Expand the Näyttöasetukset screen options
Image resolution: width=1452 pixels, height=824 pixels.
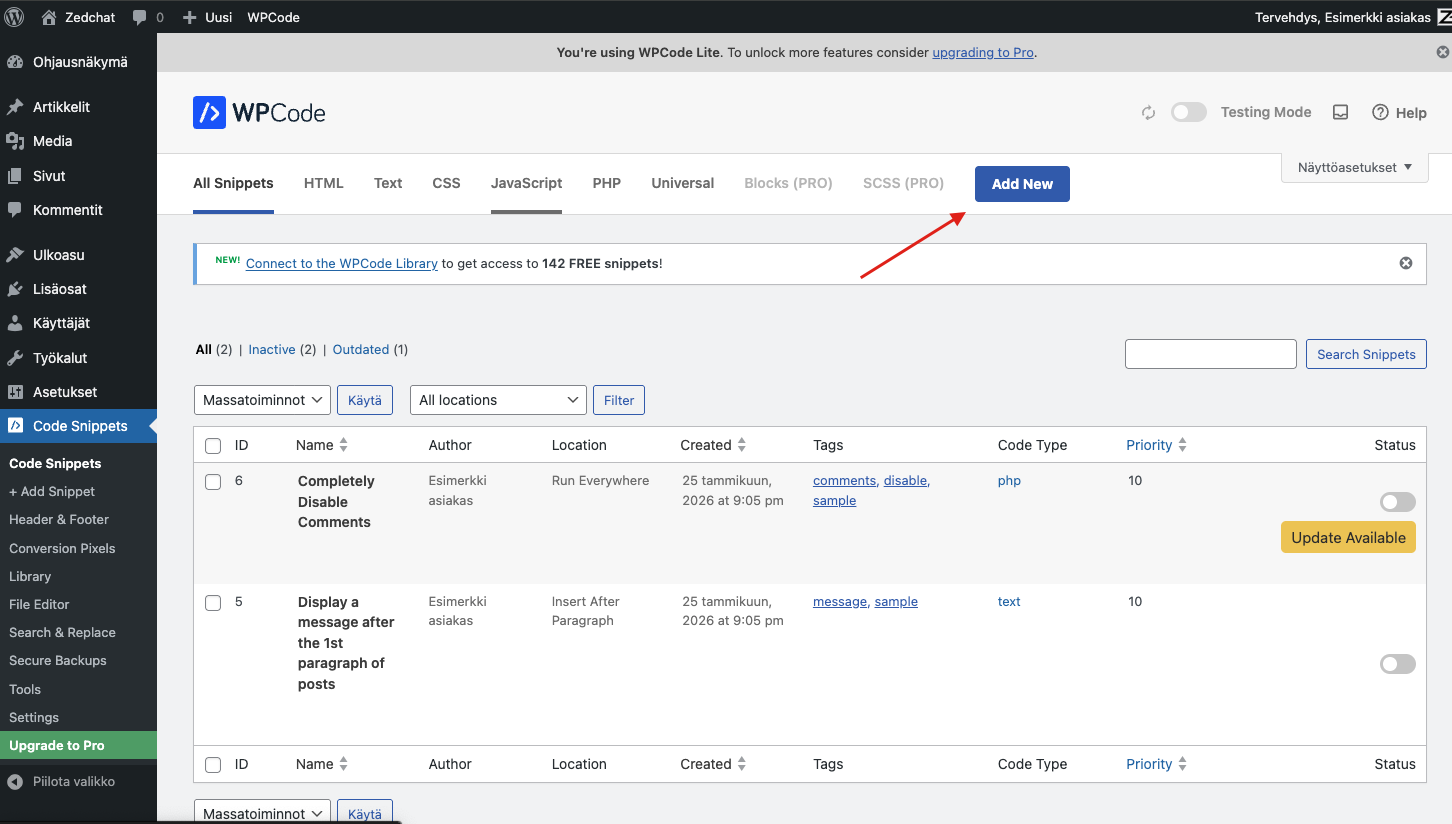[1354, 167]
